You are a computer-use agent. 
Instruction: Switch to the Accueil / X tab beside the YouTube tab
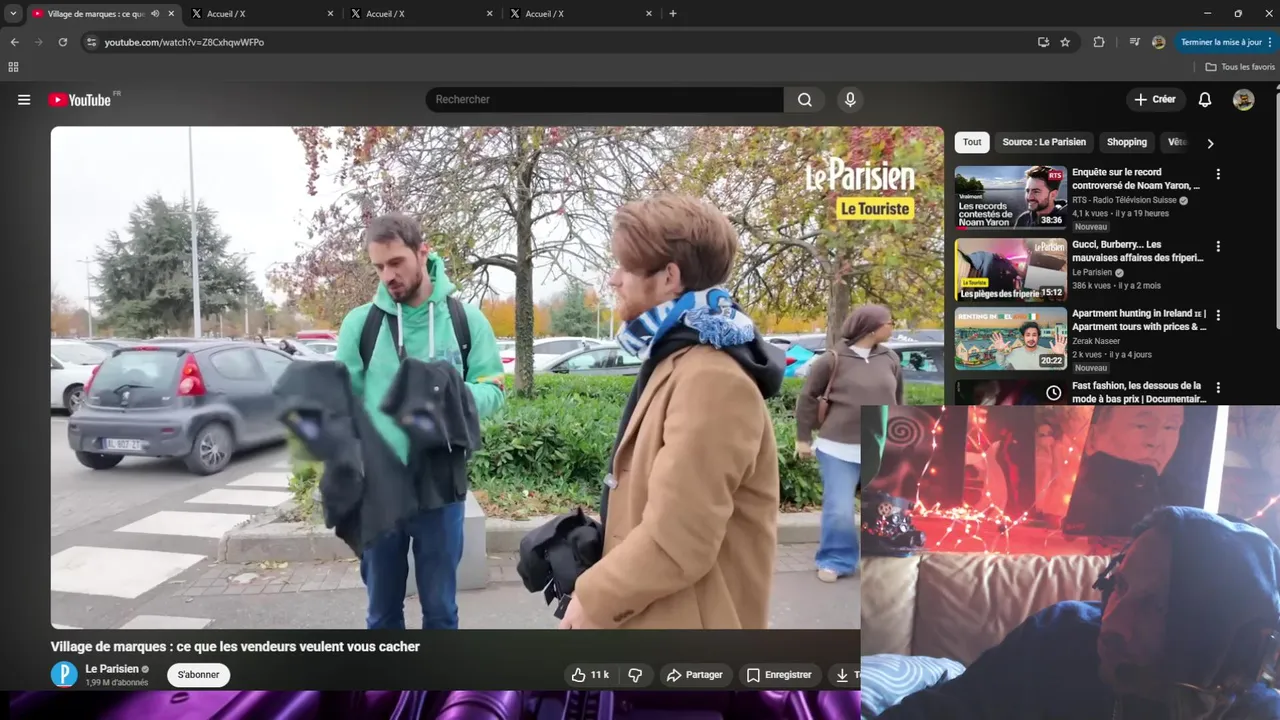click(260, 14)
